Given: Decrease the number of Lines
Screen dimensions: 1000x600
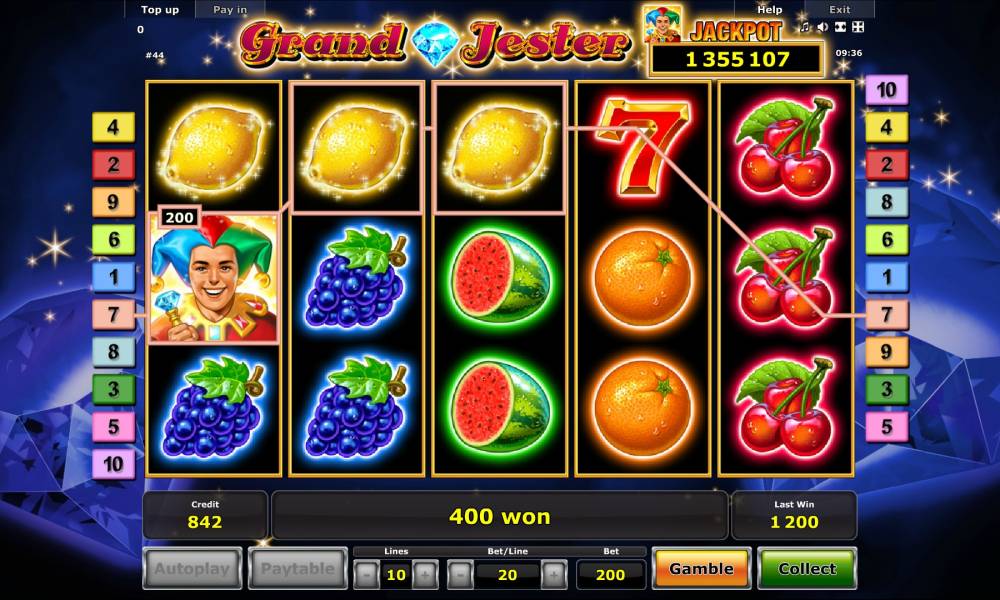Looking at the screenshot, I should 367,574.
